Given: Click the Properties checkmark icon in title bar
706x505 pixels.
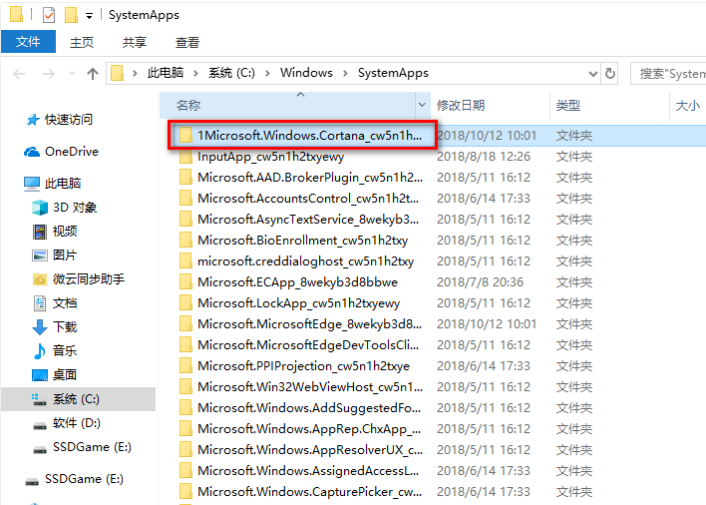Looking at the screenshot, I should coord(49,15).
